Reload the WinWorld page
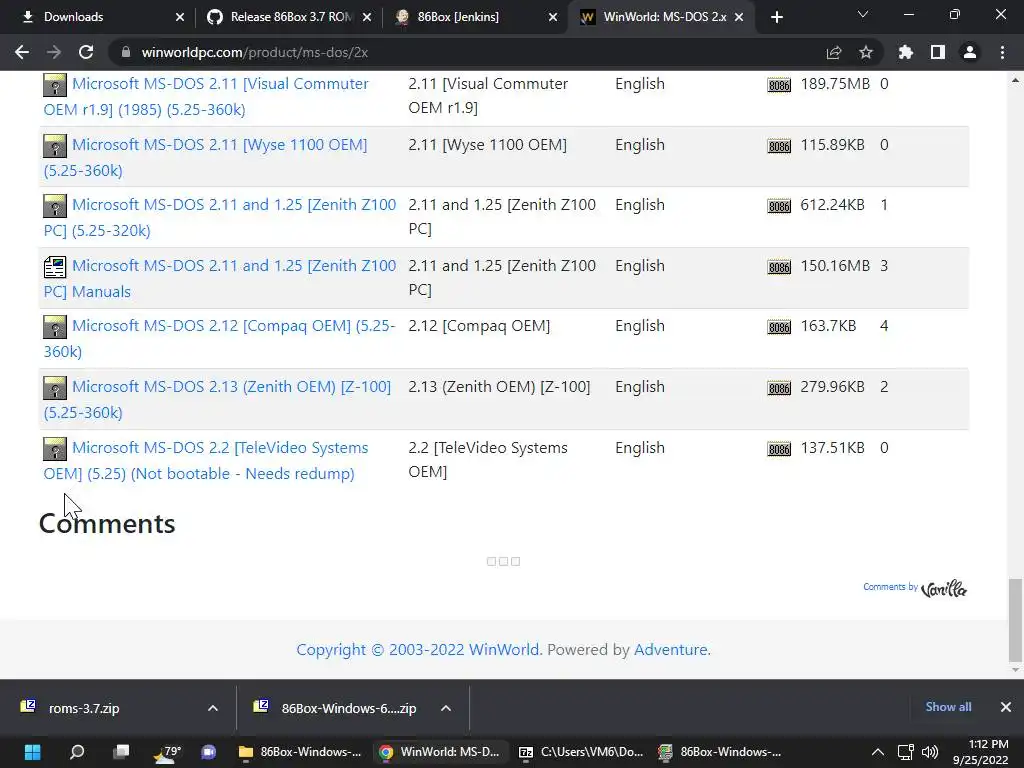The height and width of the screenshot is (768, 1024). (86, 52)
